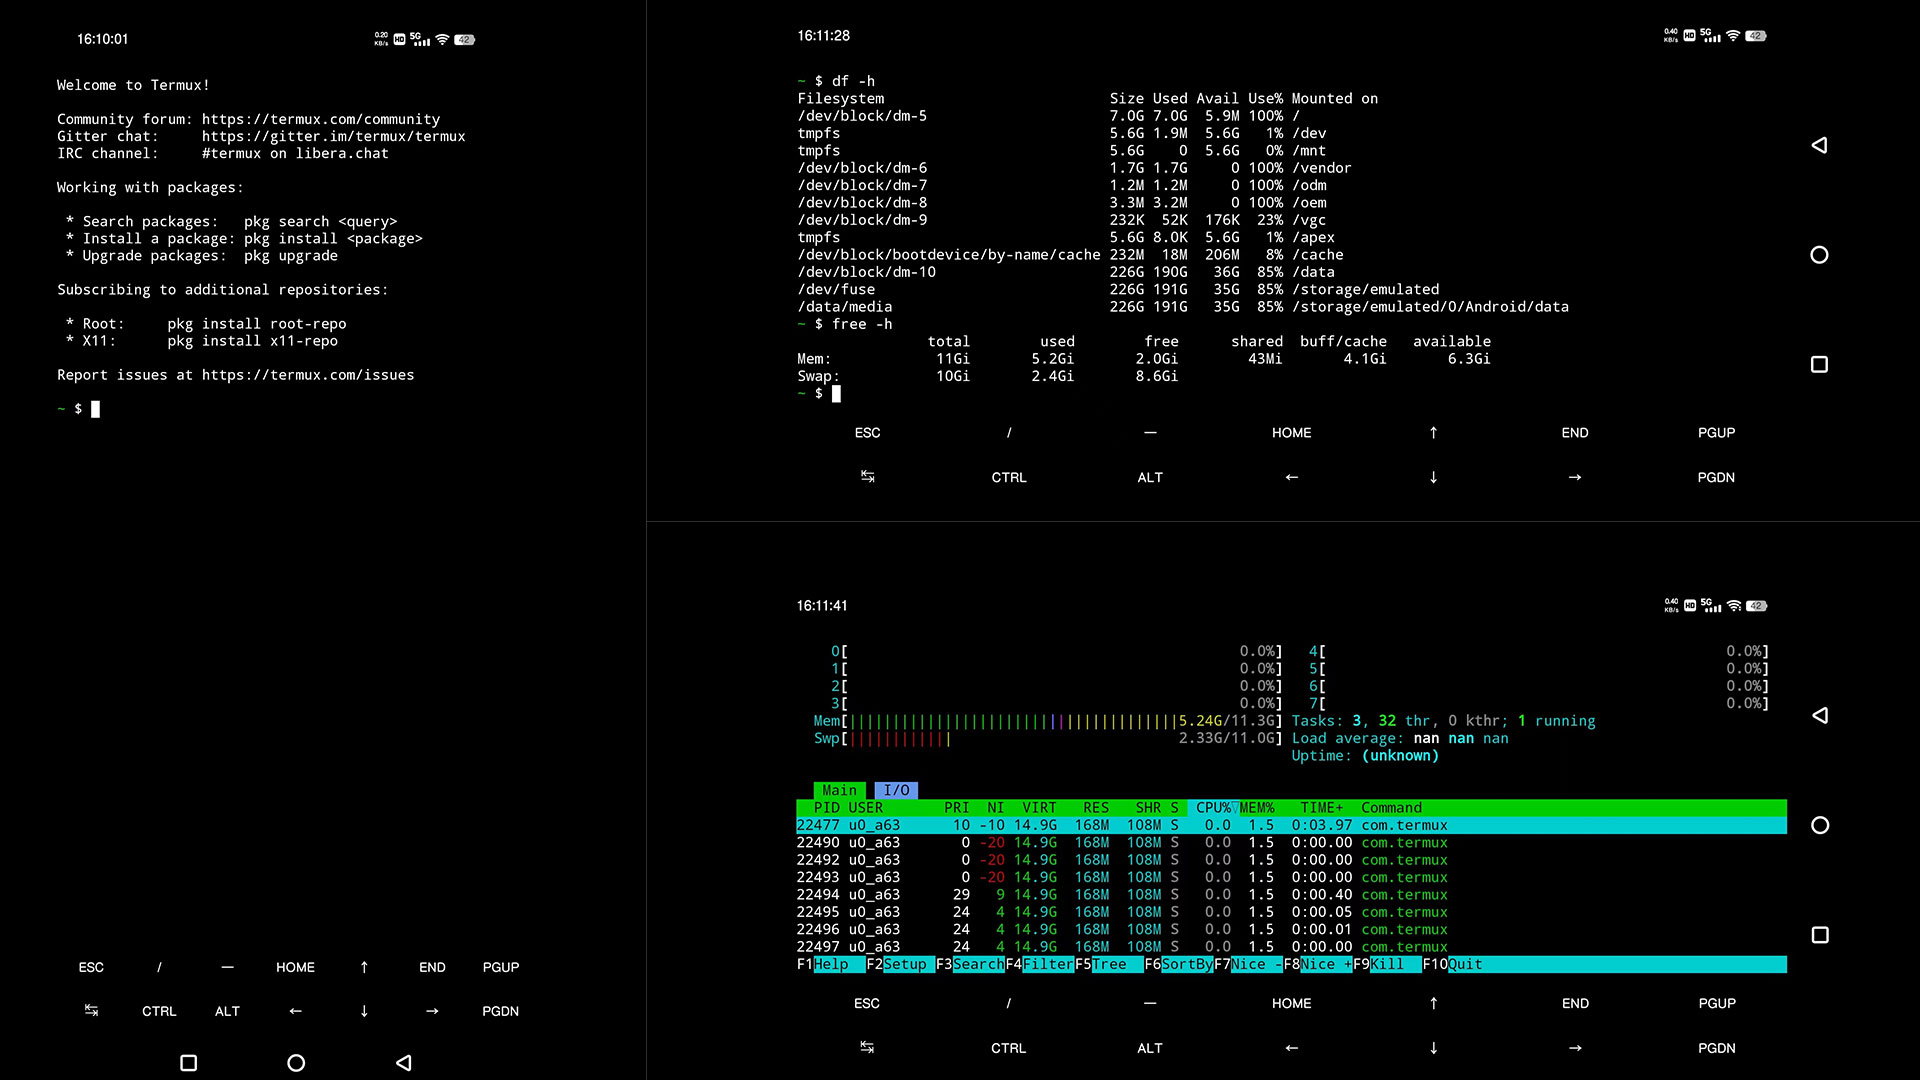Tap down arrow key in top-right df panel

click(x=1433, y=478)
